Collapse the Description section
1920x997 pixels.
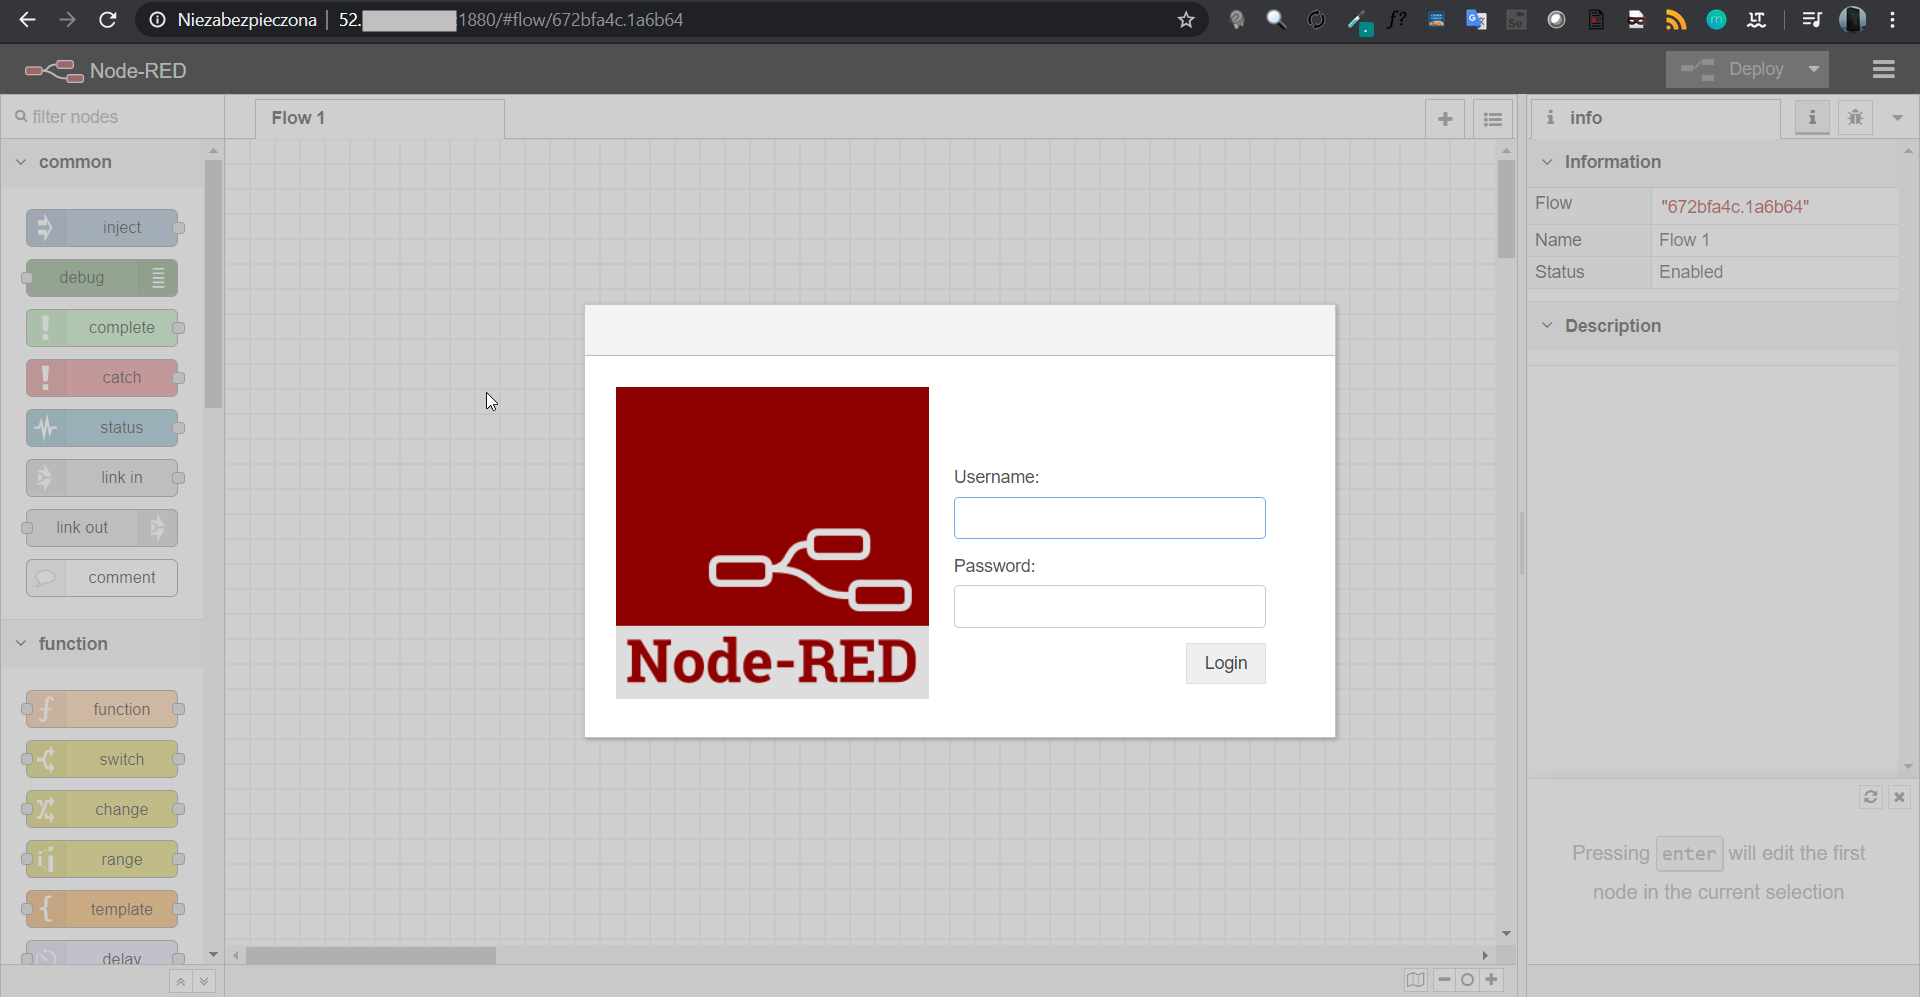coord(1712,326)
